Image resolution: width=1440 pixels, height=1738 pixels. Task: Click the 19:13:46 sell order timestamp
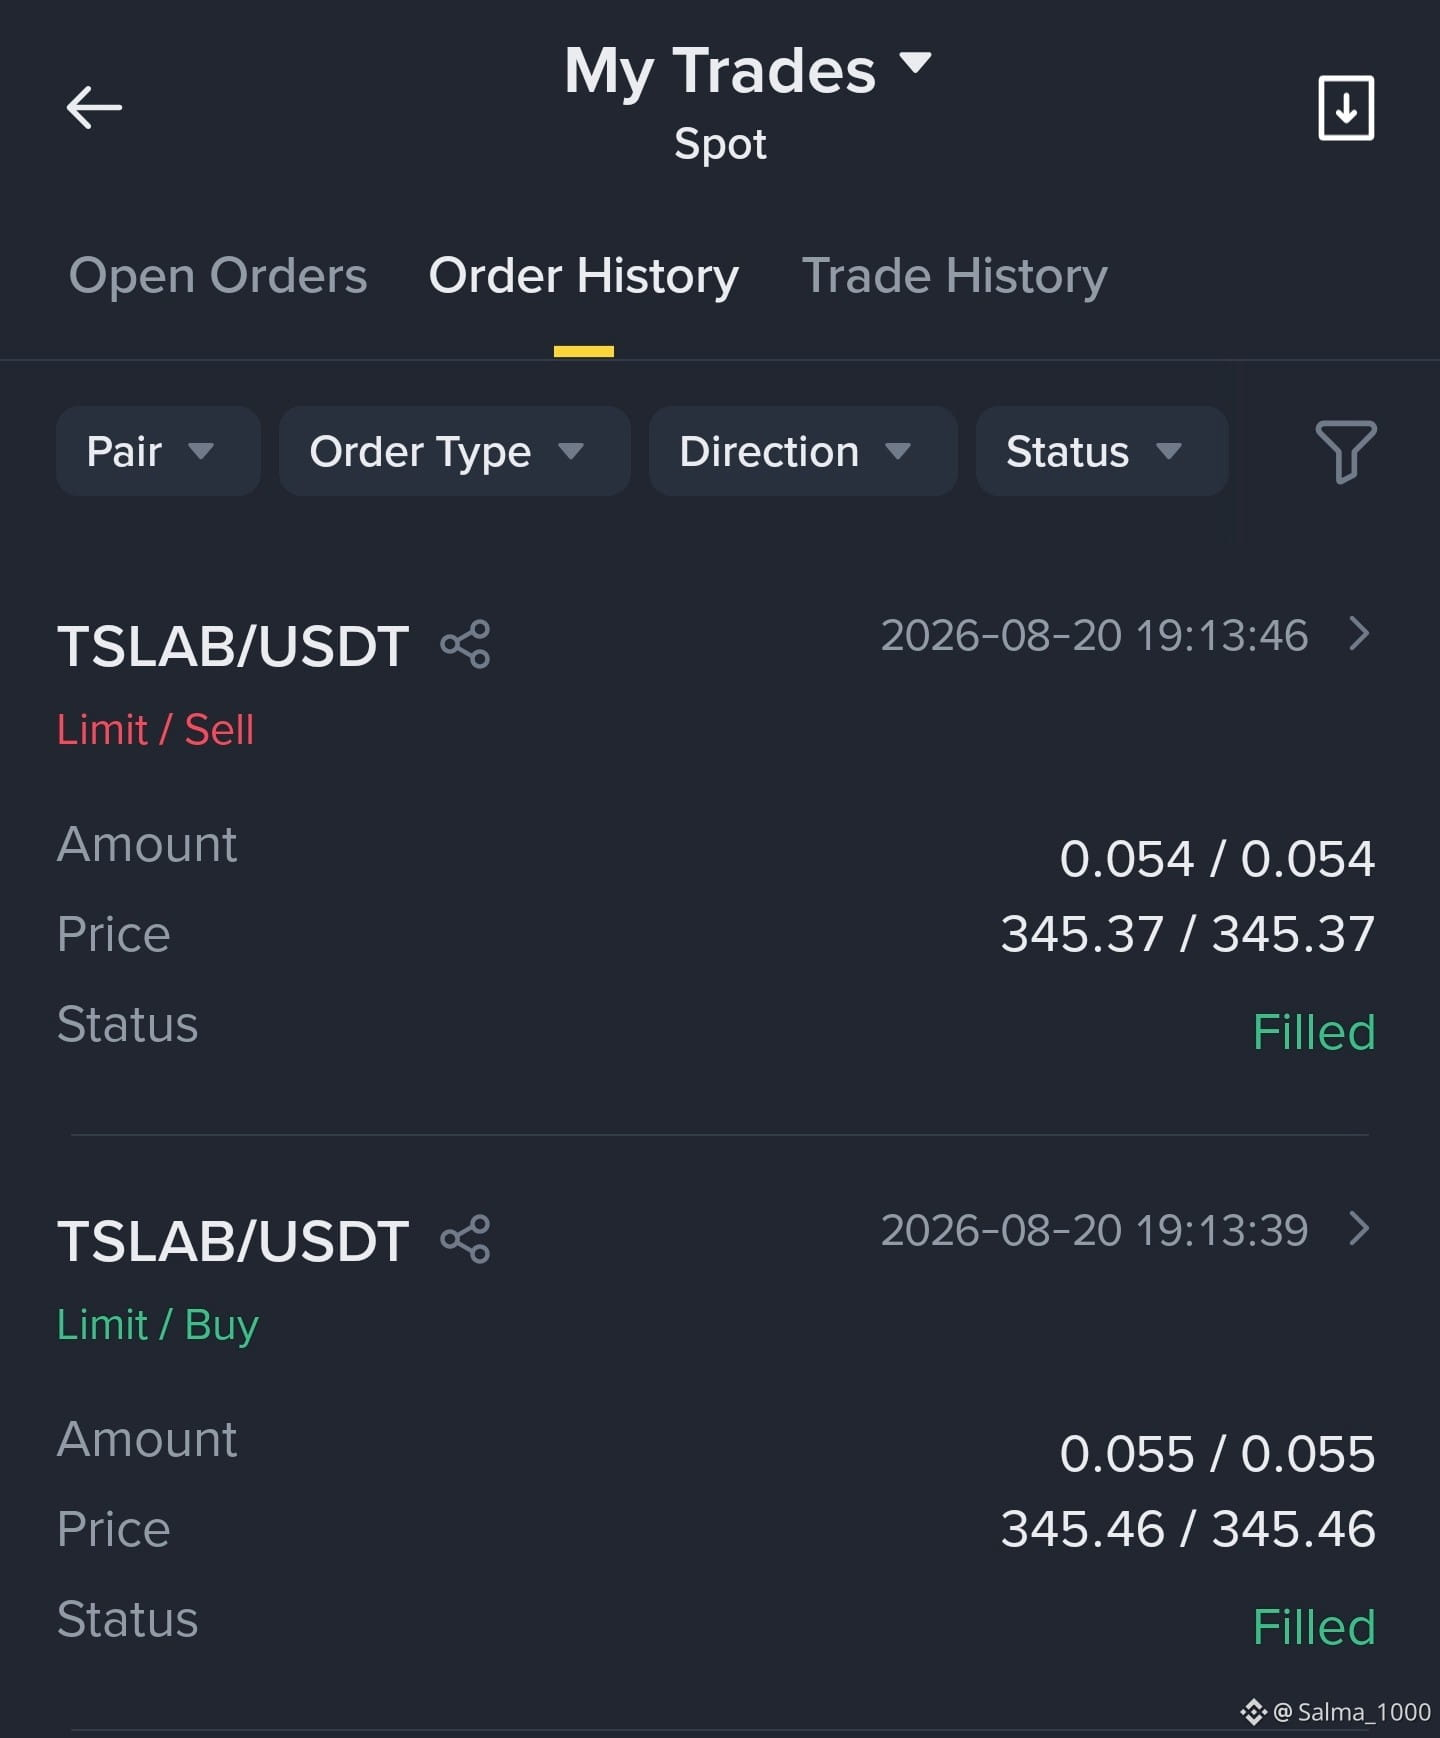[1094, 636]
